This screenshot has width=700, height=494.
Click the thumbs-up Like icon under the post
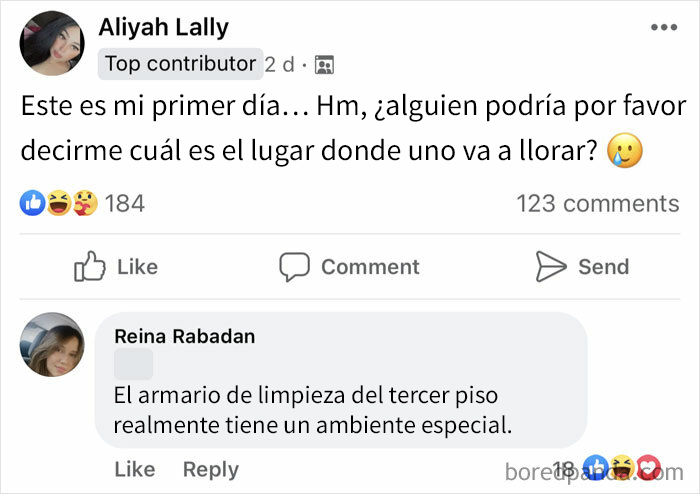coord(91,266)
